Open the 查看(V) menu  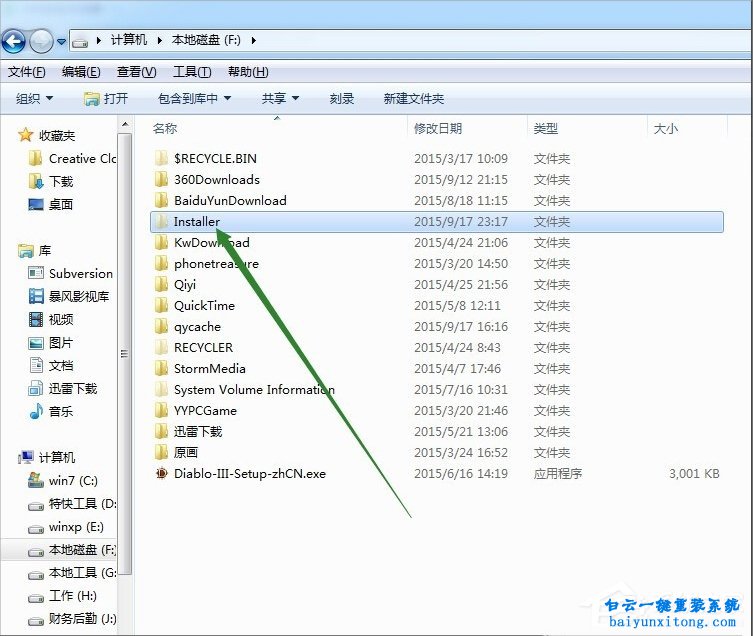pos(136,72)
